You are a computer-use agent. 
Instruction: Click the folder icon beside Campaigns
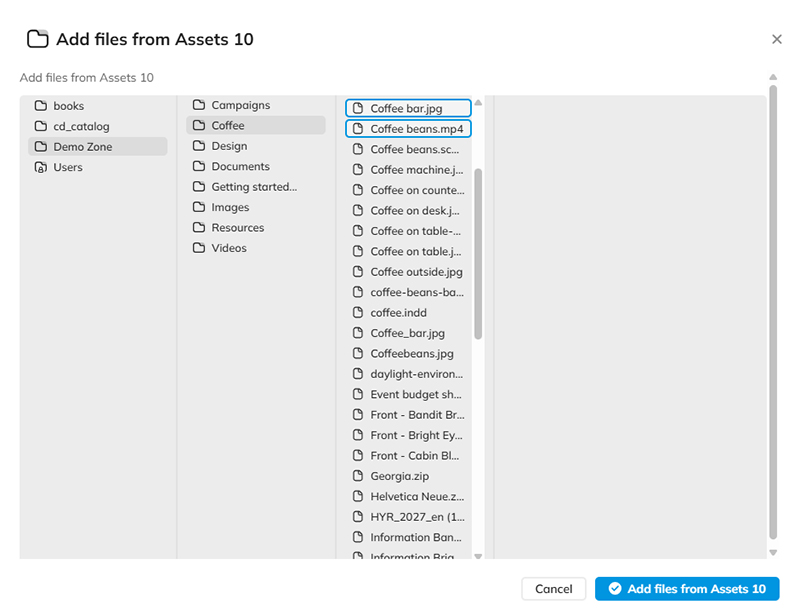tap(198, 105)
